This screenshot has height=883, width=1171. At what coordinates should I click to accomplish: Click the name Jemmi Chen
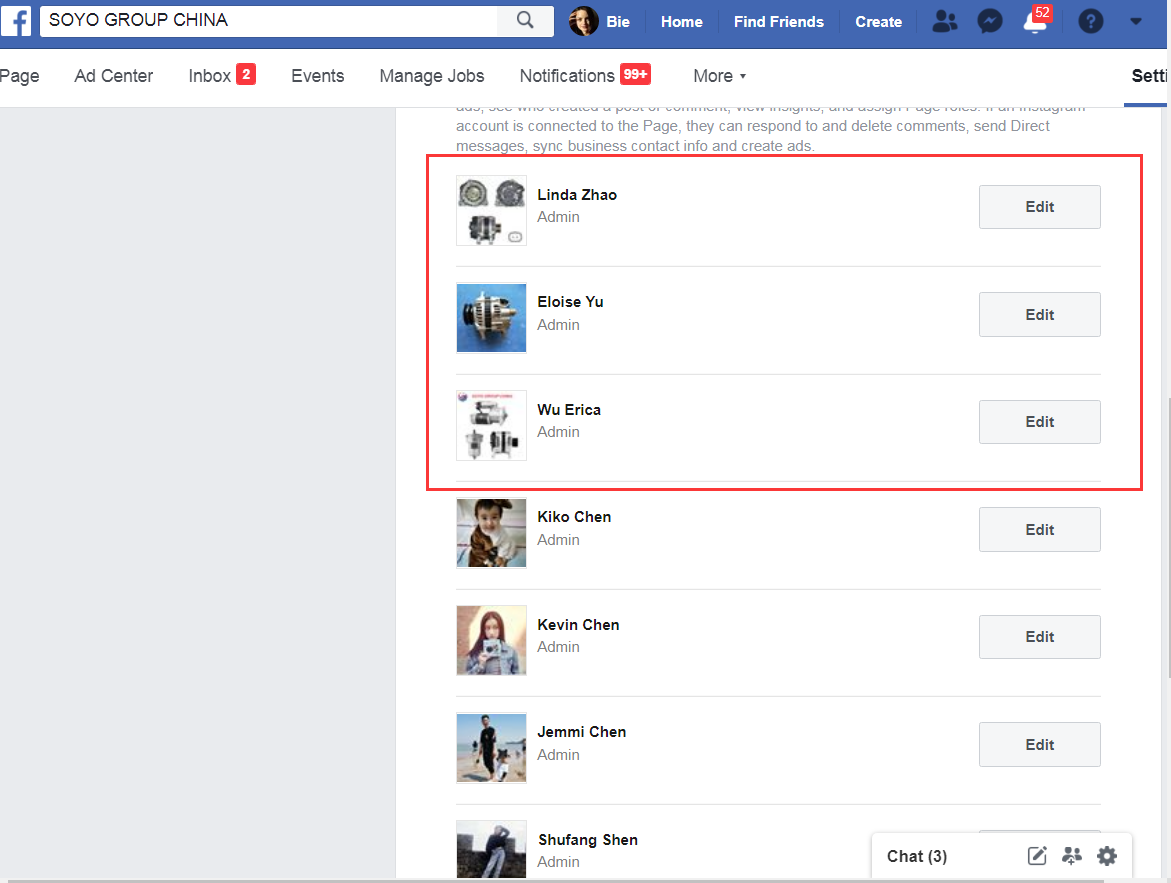pos(581,732)
